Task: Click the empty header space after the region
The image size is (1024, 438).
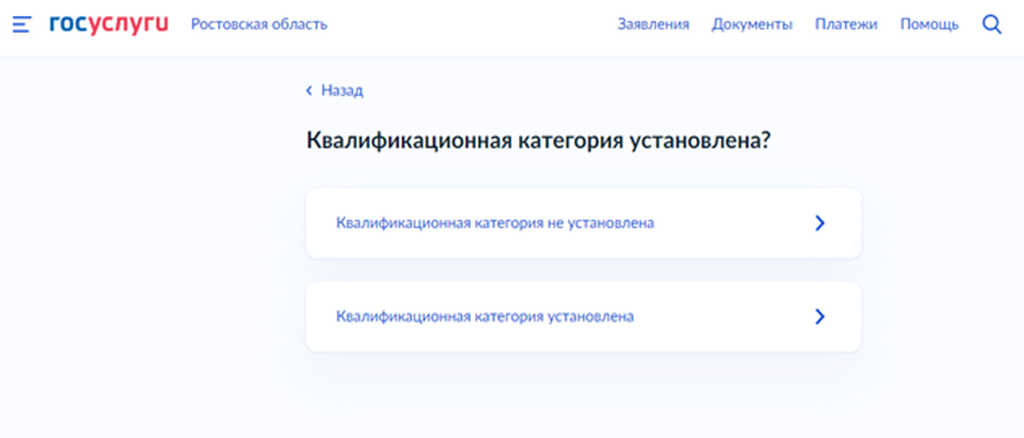Action: tap(470, 24)
